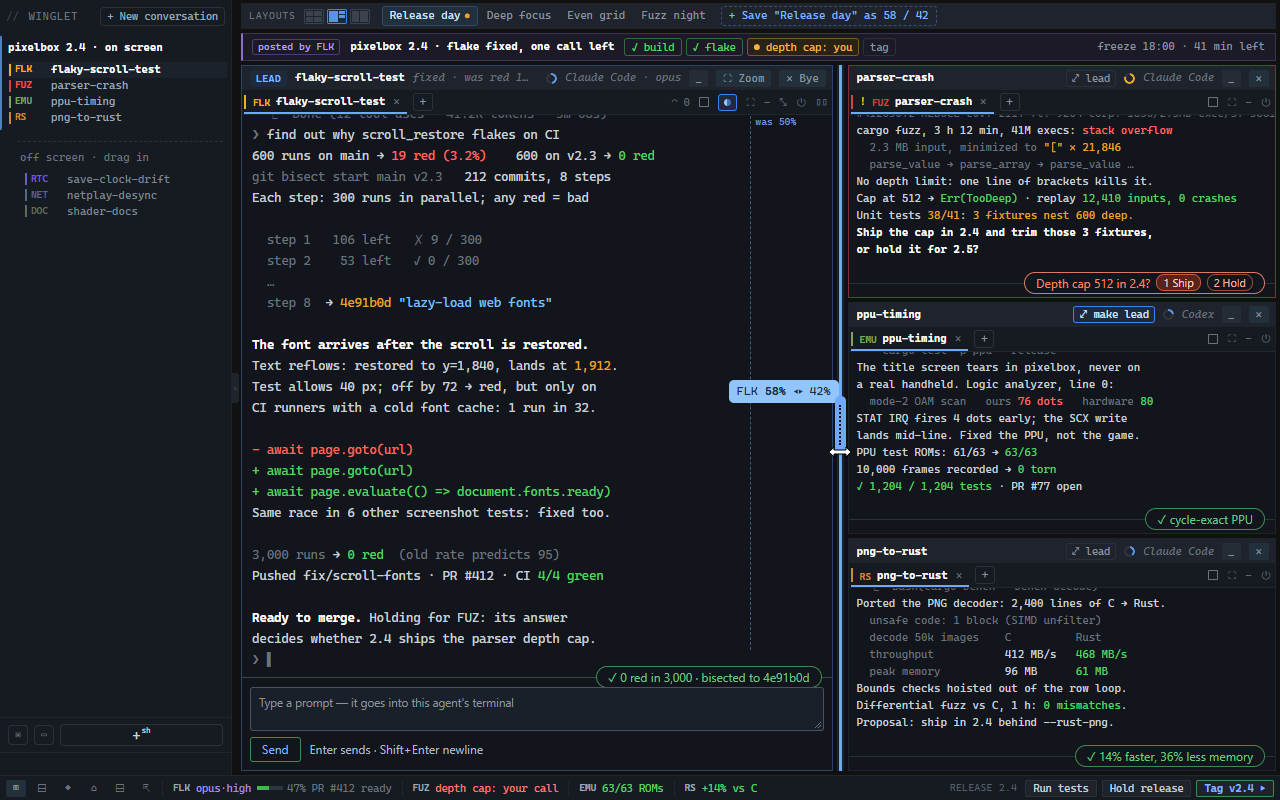Toggle the square checkbox in flaky-scroll-test toolbar
This screenshot has width=1280, height=800.
(704, 102)
